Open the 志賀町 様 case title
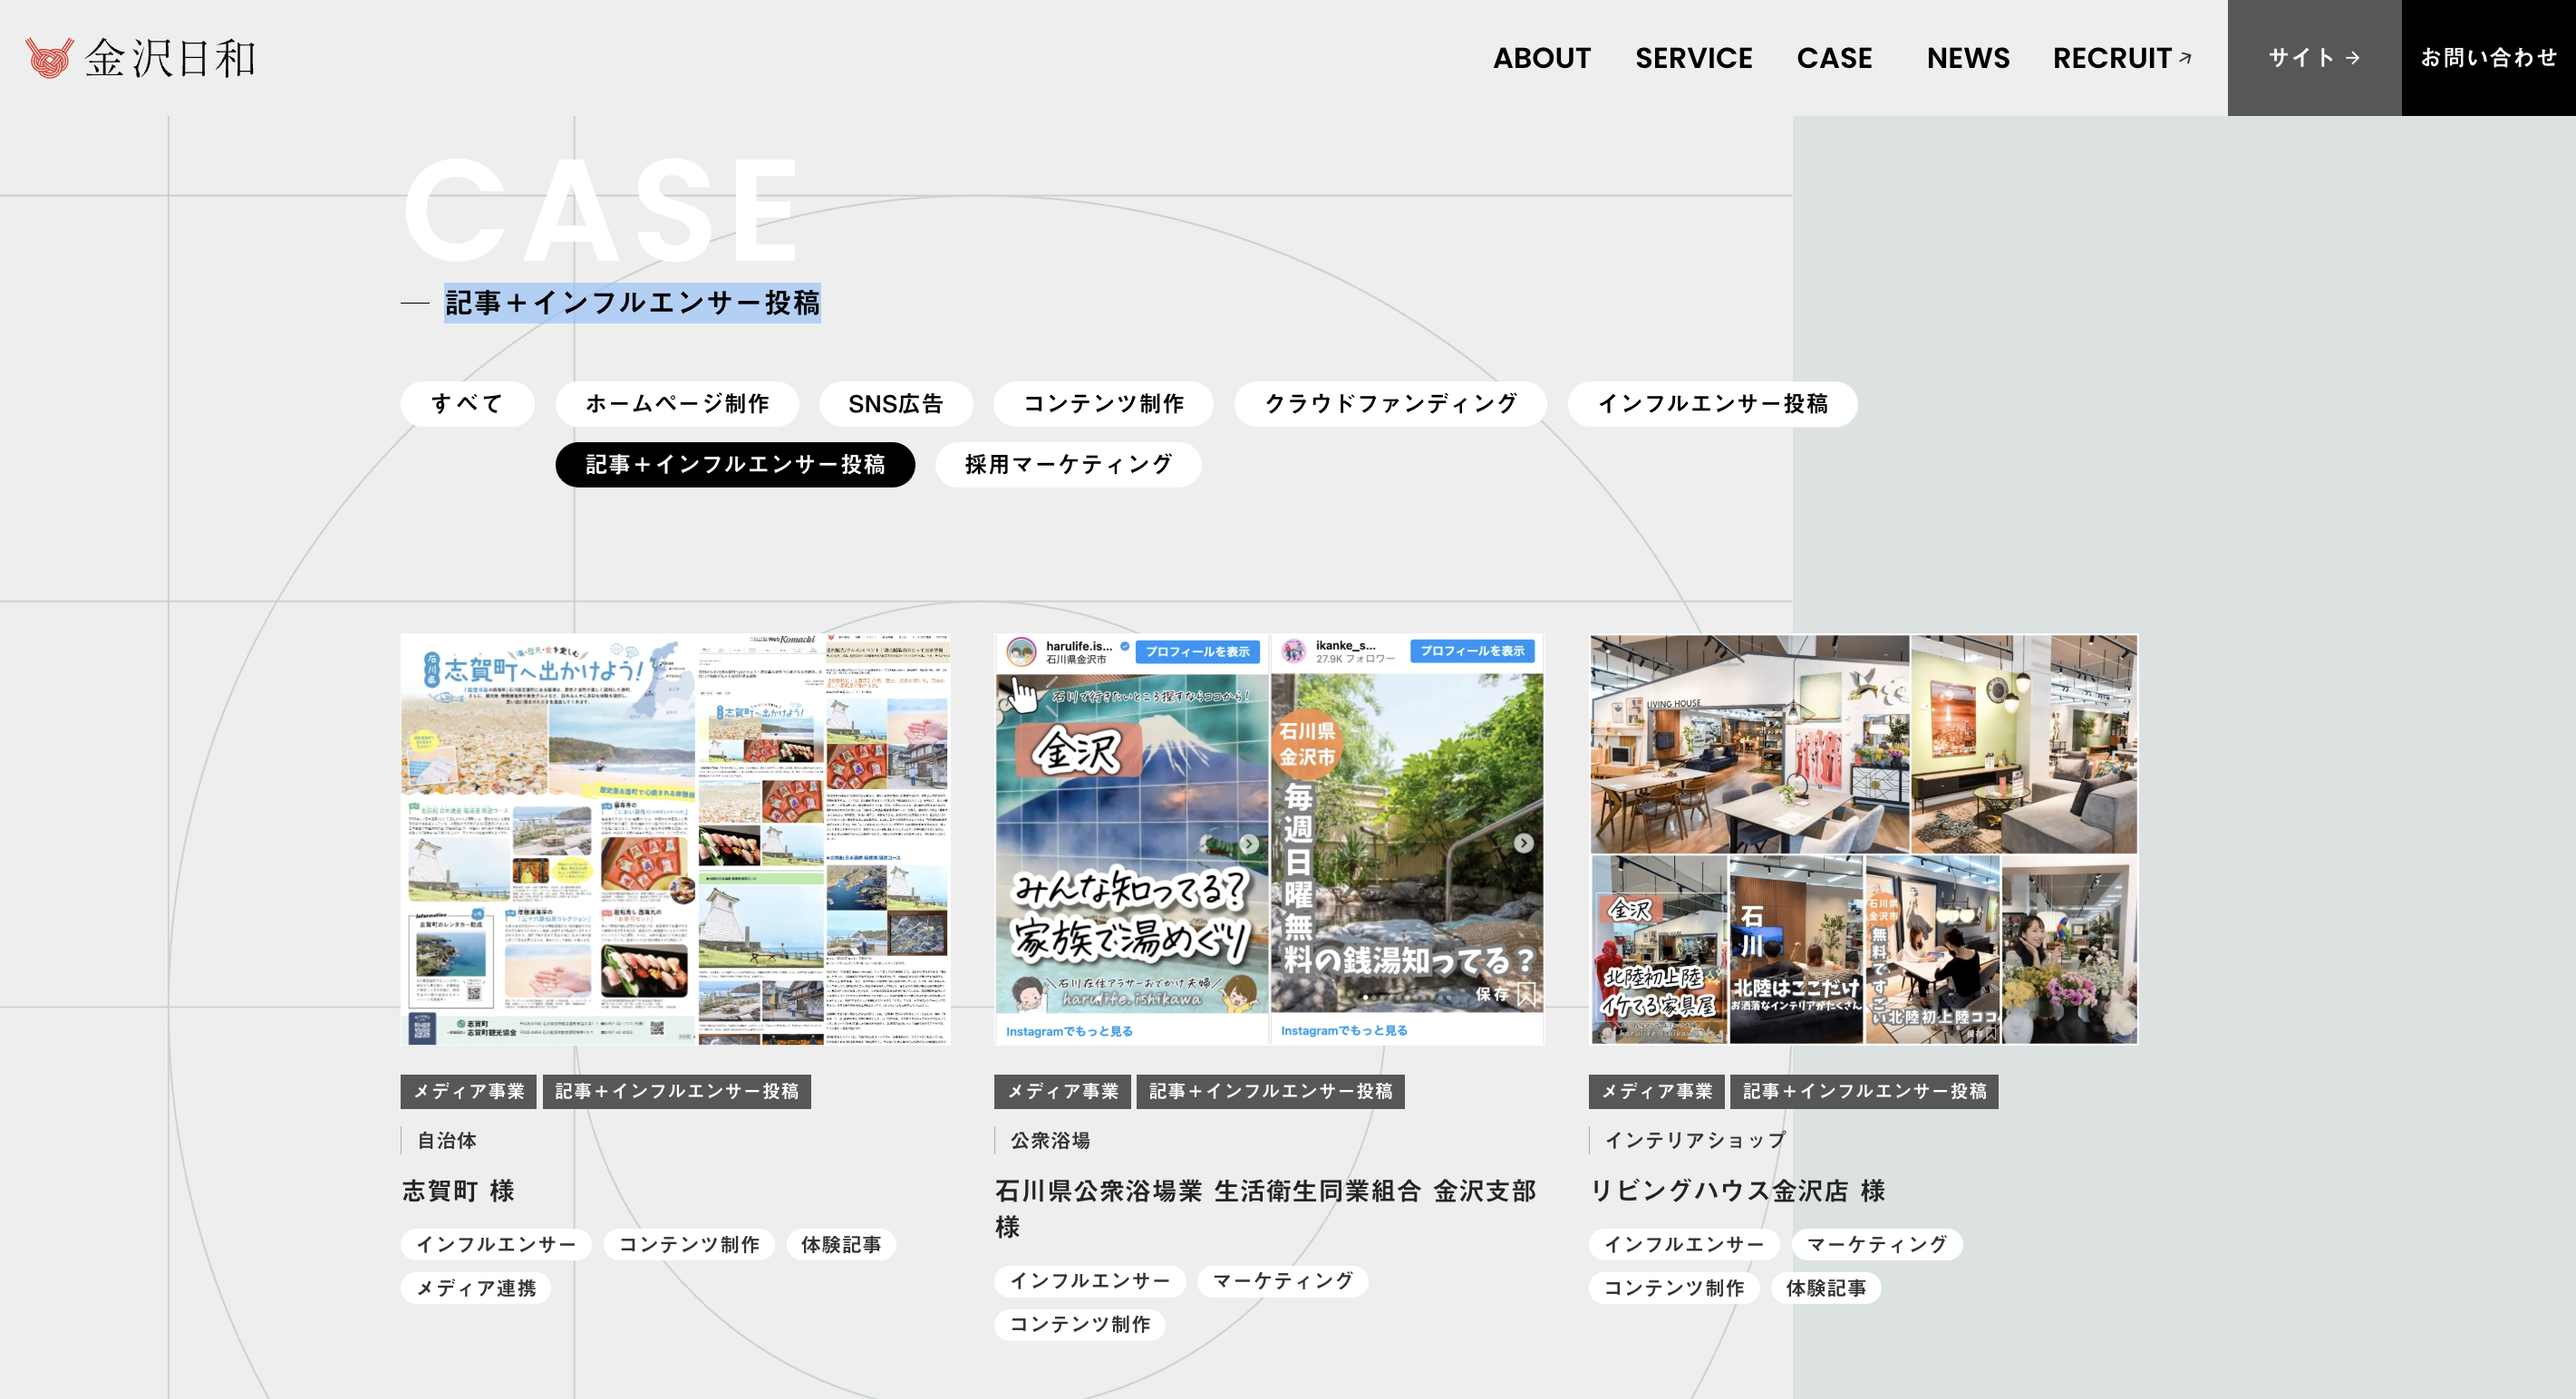 458,1191
